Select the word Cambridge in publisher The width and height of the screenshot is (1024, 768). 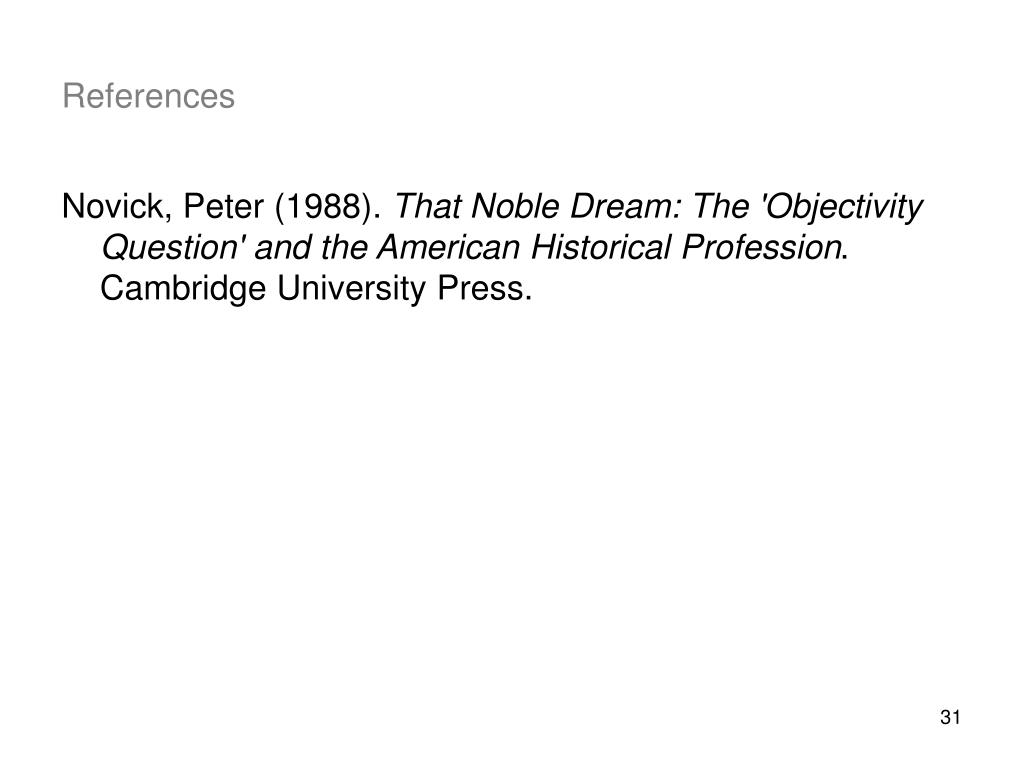[184, 289]
